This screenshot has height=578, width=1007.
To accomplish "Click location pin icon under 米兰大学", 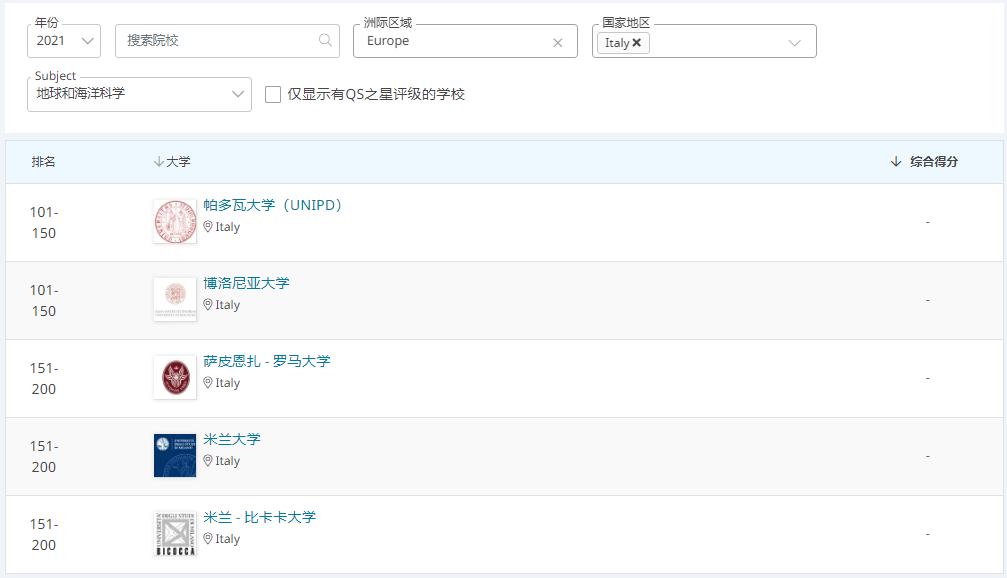I will (208, 460).
